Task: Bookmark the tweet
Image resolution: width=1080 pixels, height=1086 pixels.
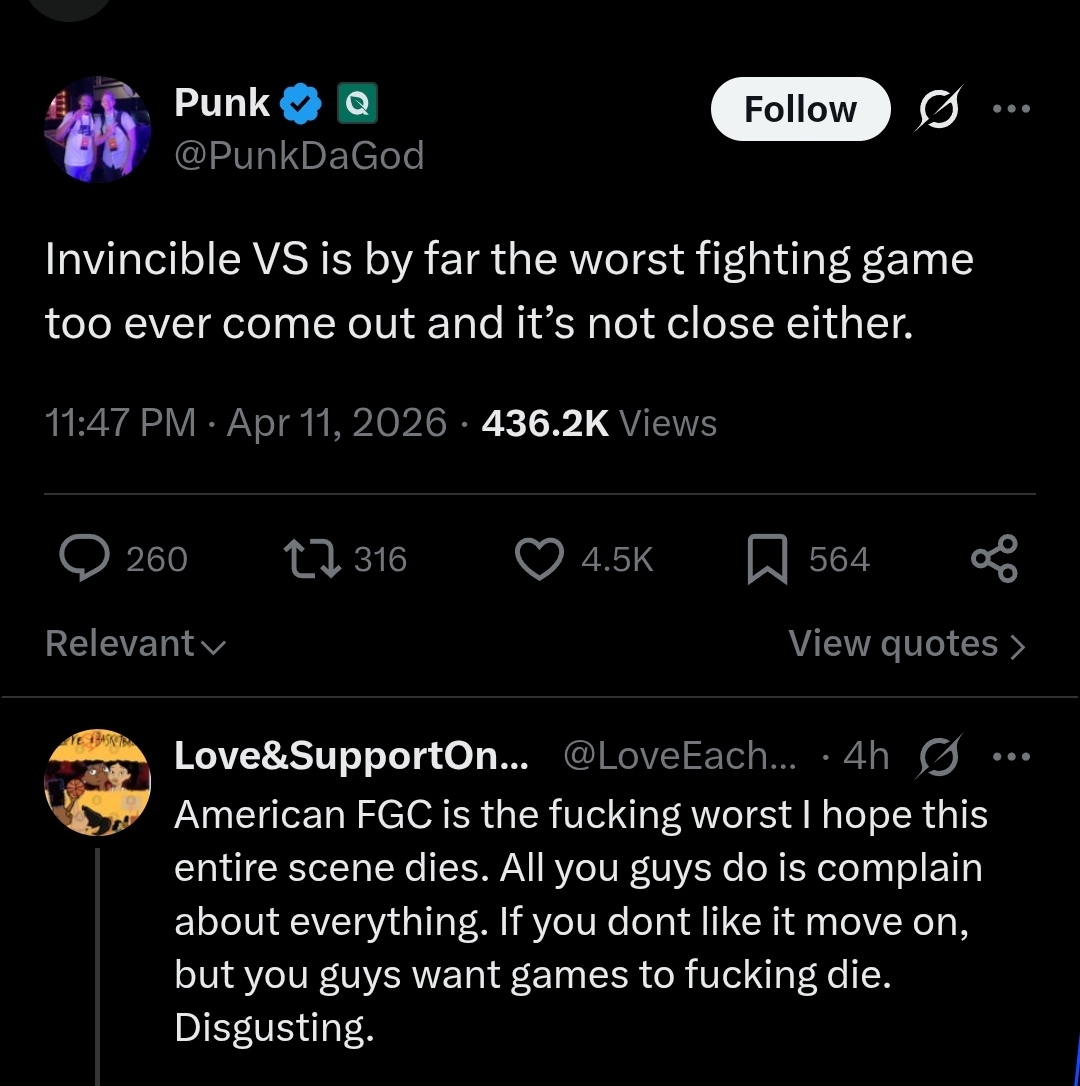Action: (x=769, y=558)
